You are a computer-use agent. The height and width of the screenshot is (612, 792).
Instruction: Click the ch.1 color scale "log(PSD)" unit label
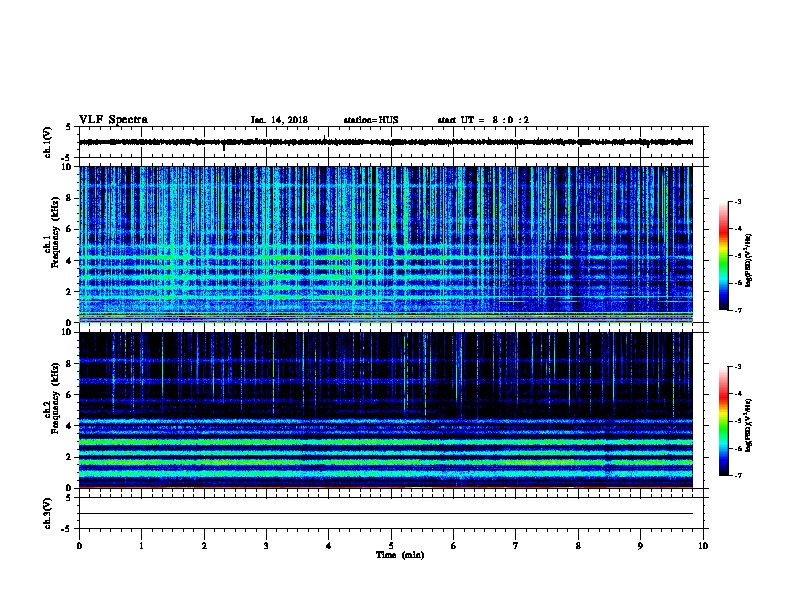749,260
